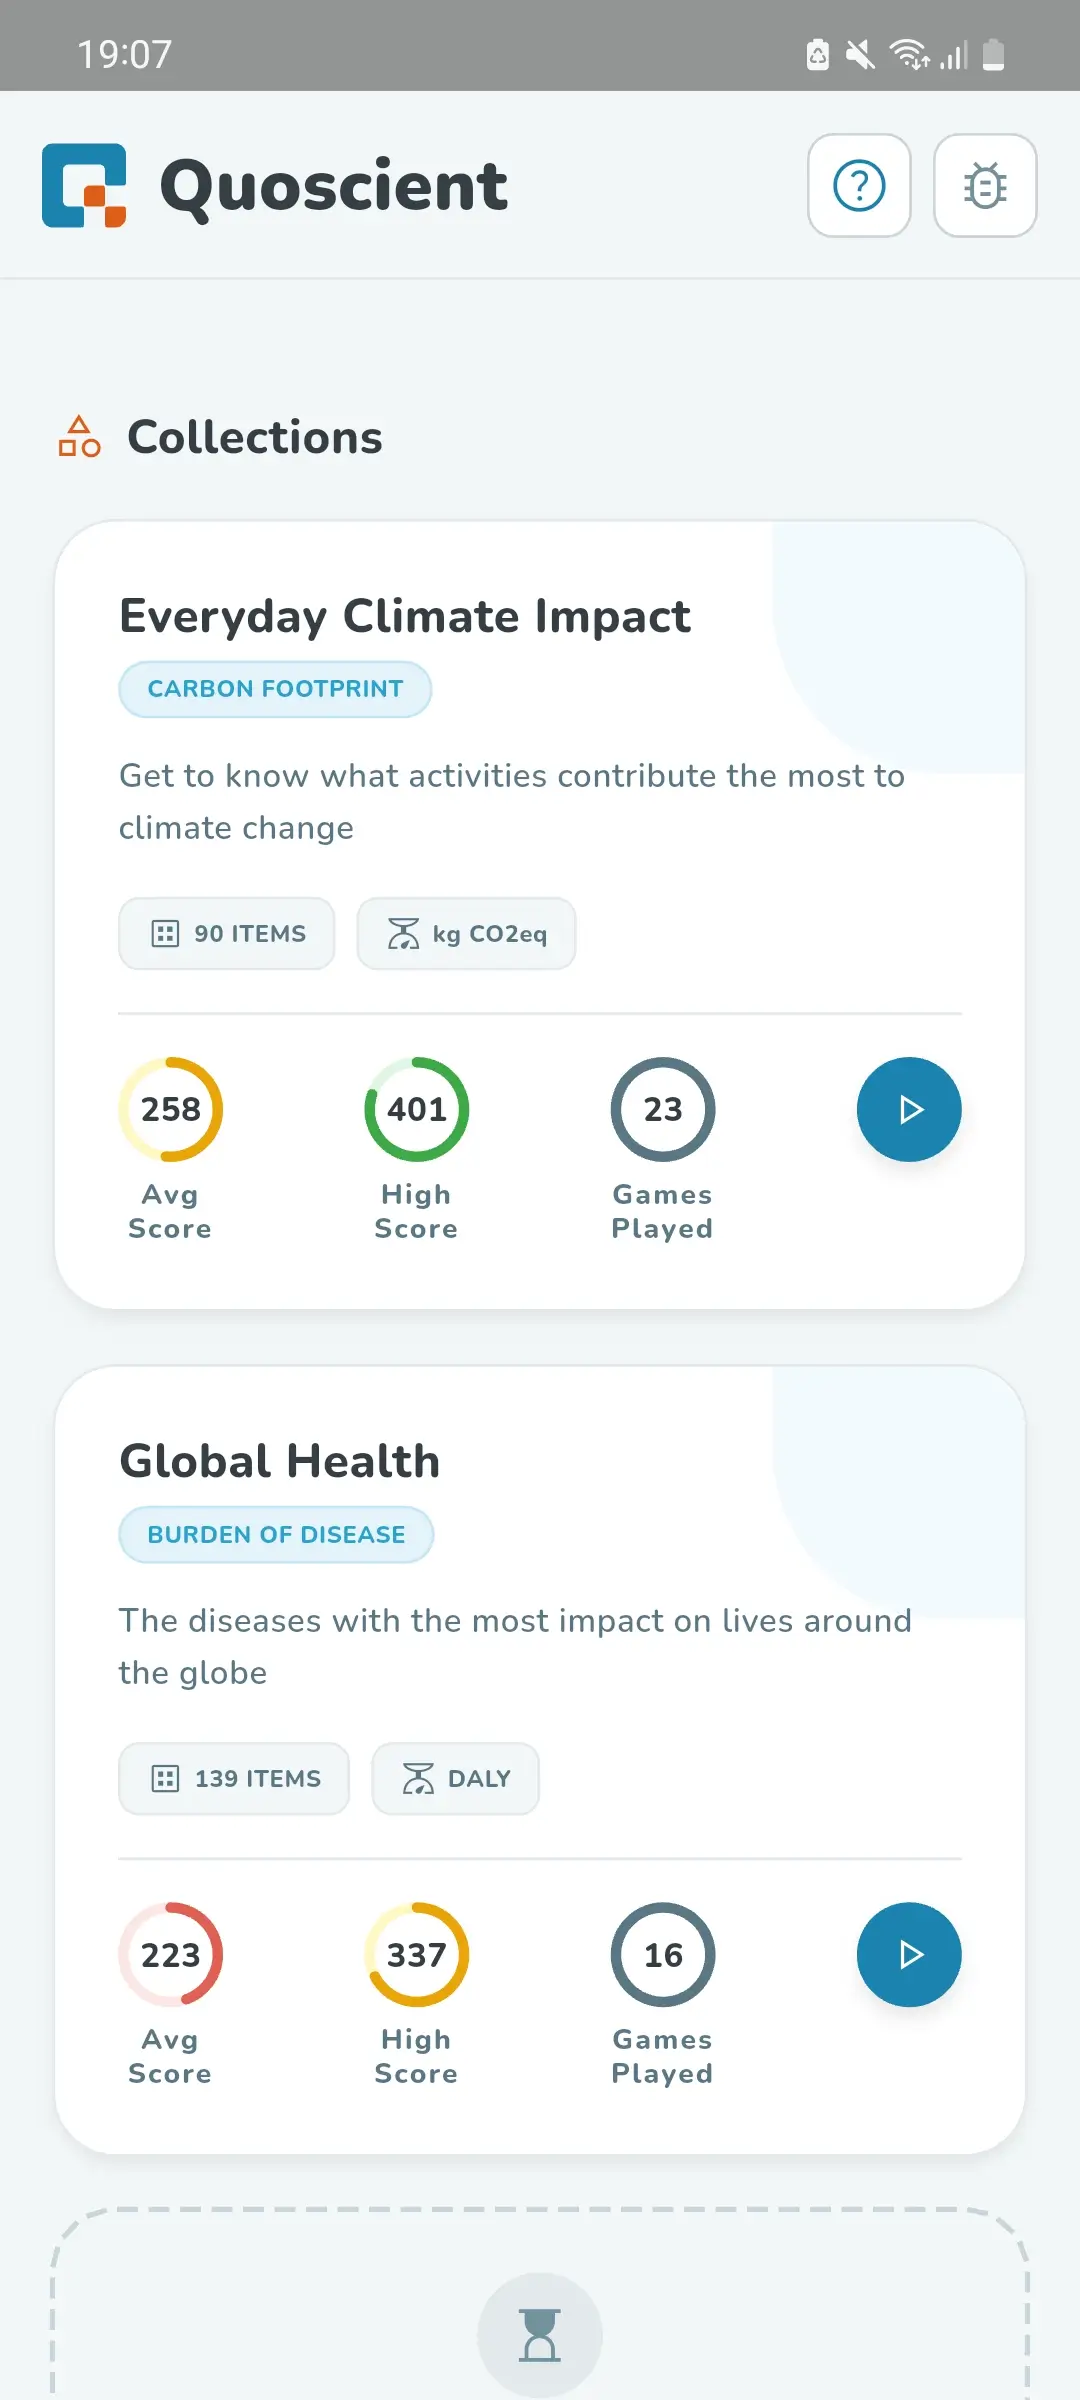Open the help question mark button
The height and width of the screenshot is (2400, 1080).
point(859,186)
